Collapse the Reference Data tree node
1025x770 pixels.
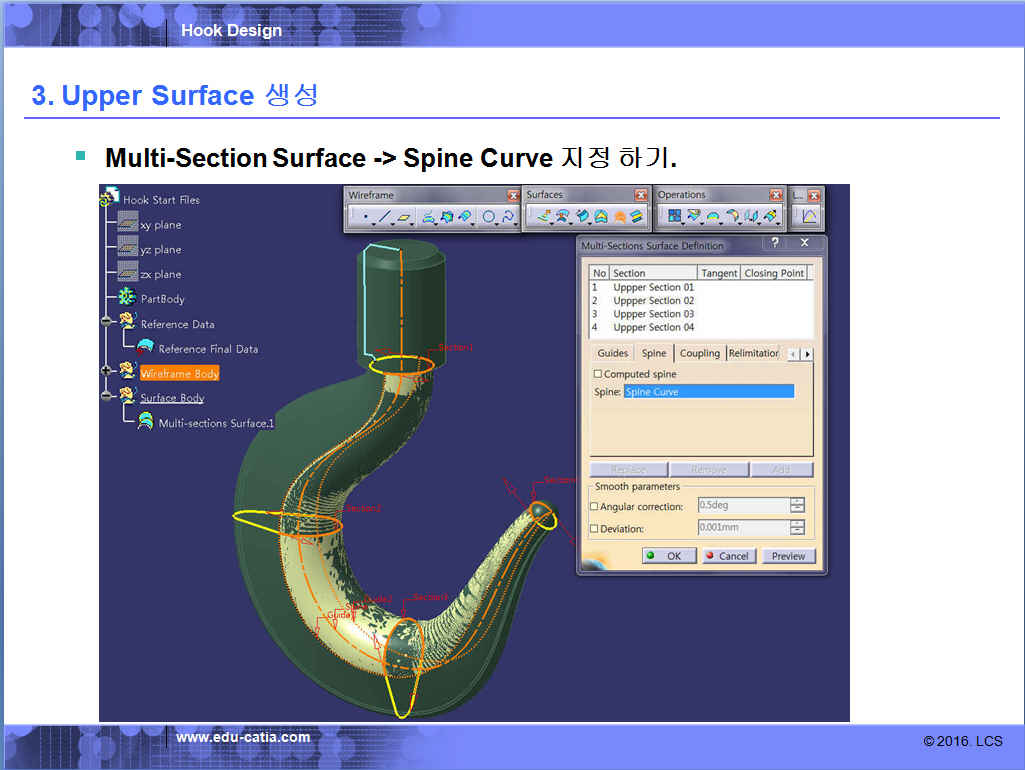106,322
